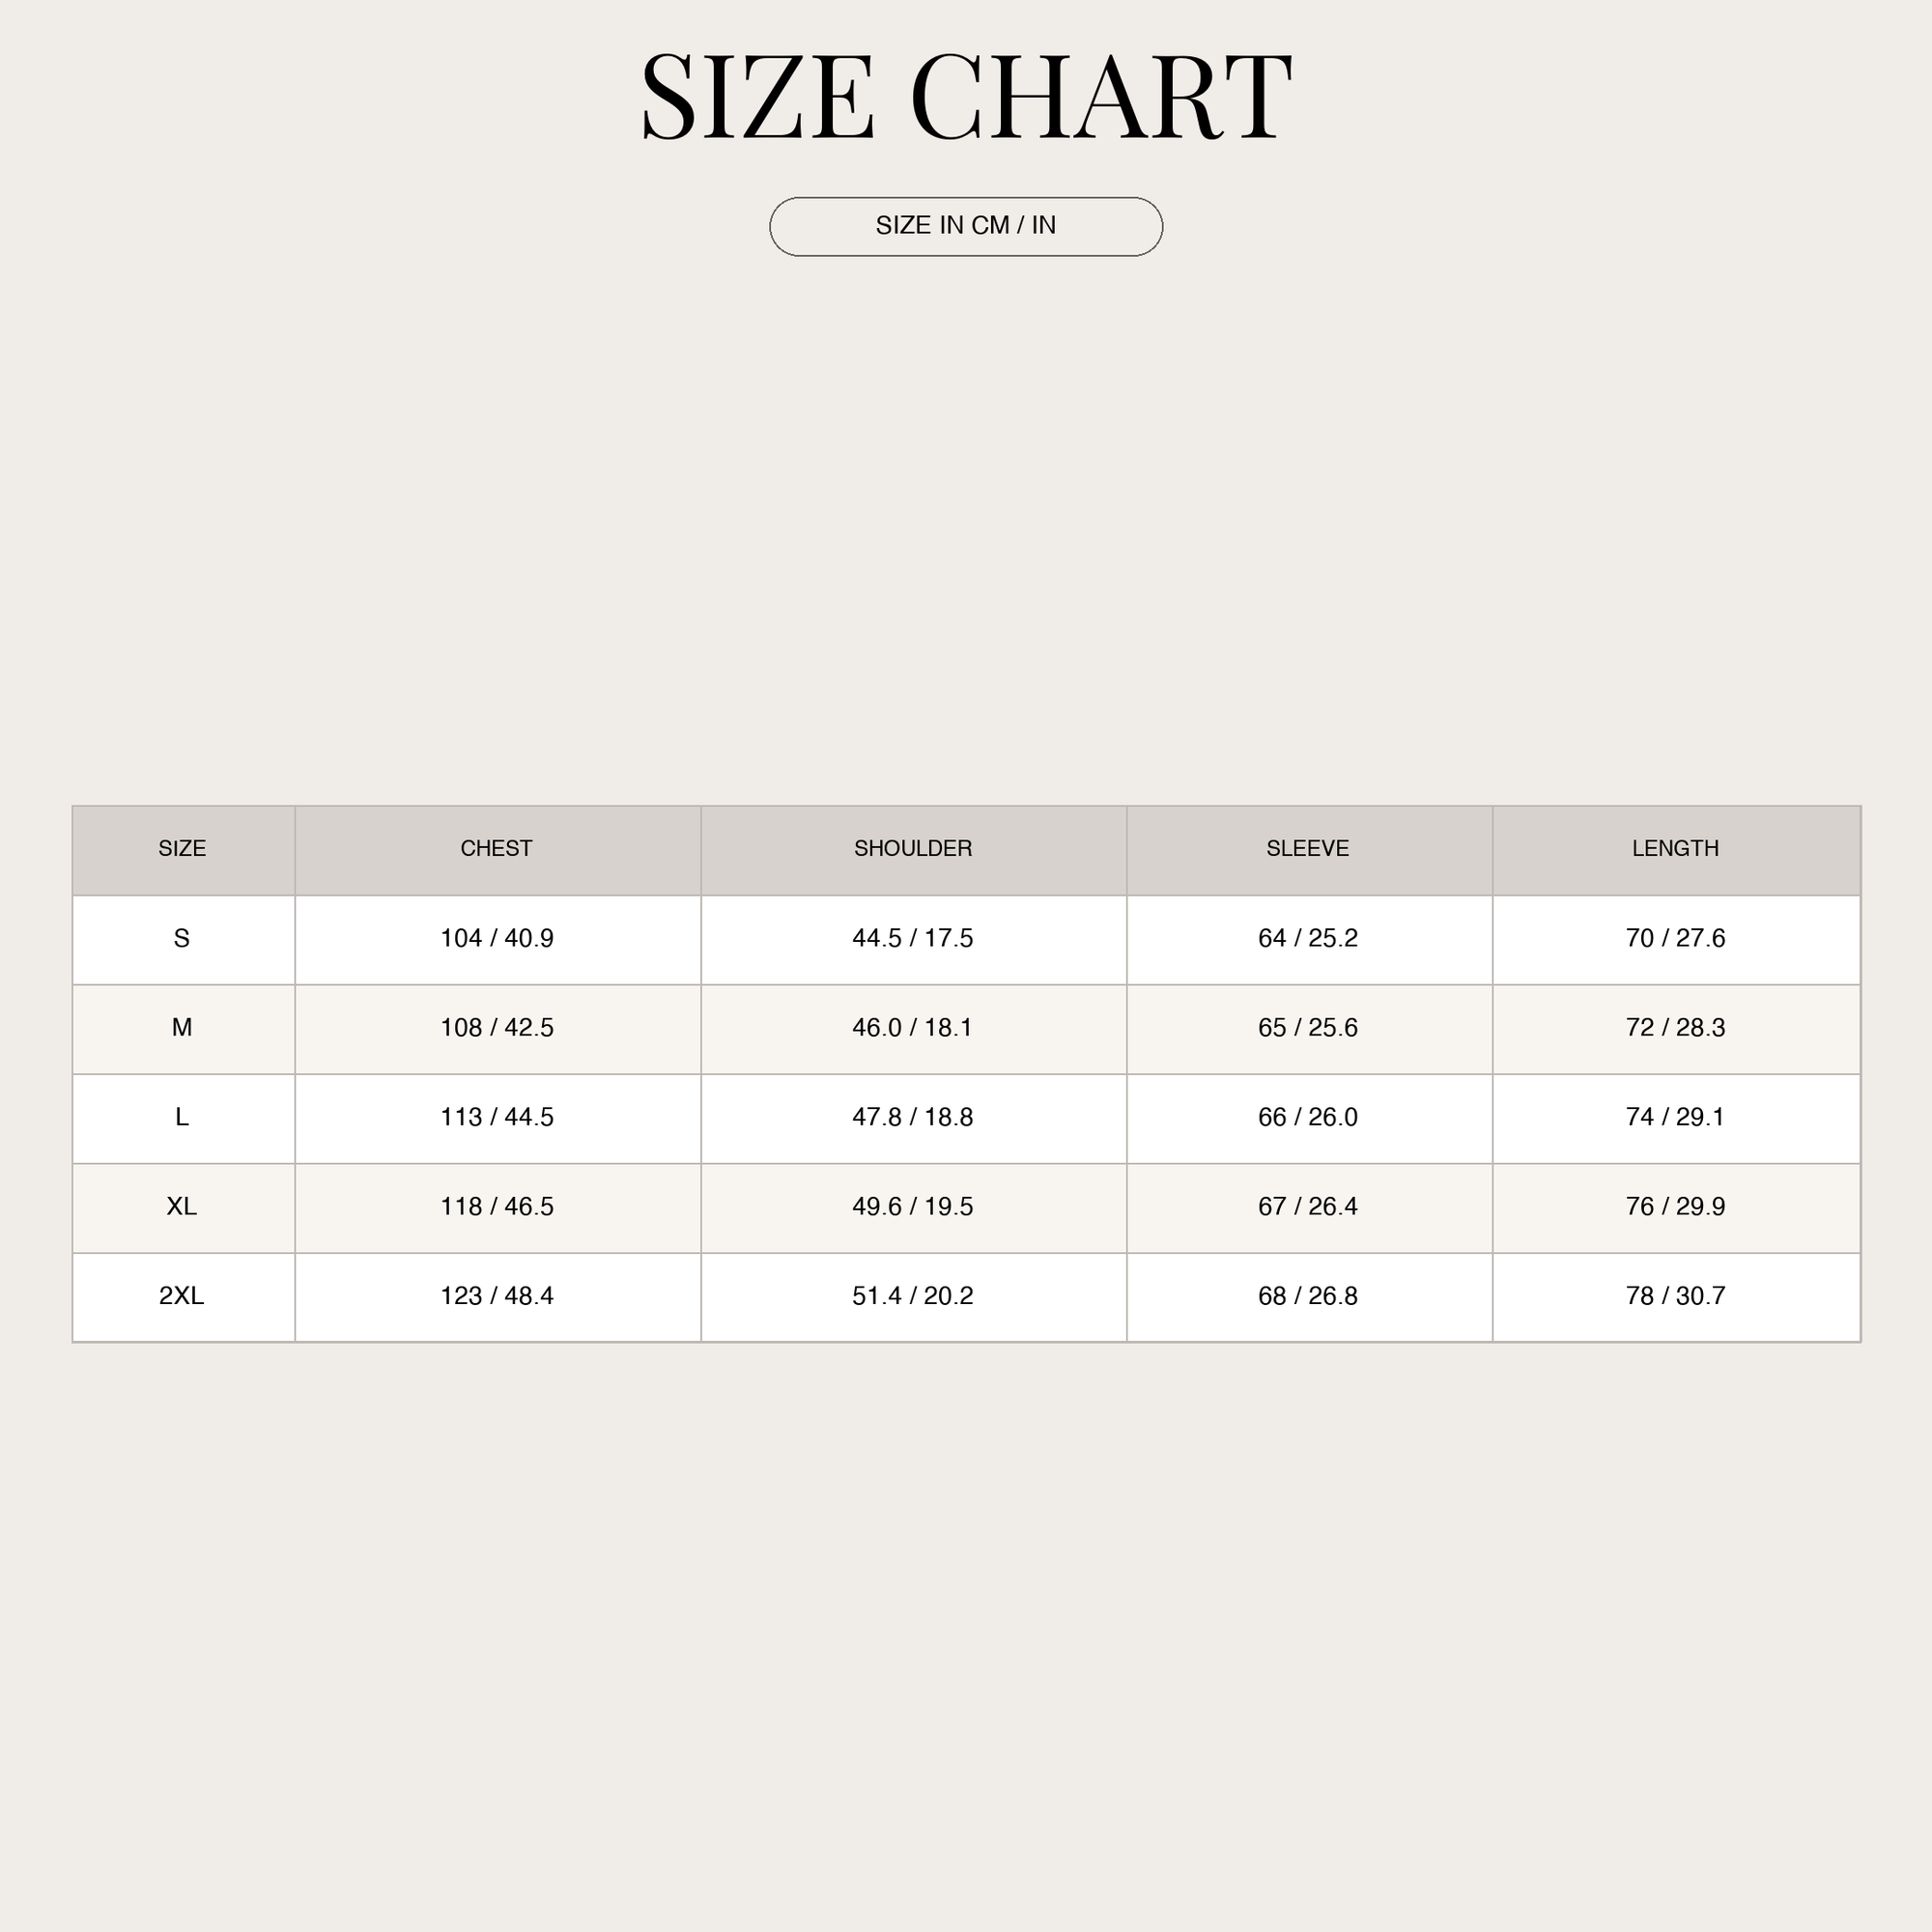This screenshot has width=1932, height=1932.
Task: Click shoulder value 51.4 / 20.2
Action: coord(913,1296)
